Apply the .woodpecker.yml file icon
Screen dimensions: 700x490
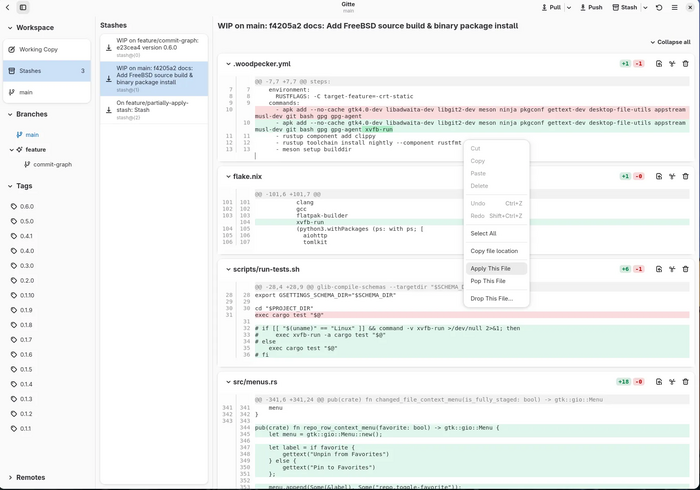659,64
